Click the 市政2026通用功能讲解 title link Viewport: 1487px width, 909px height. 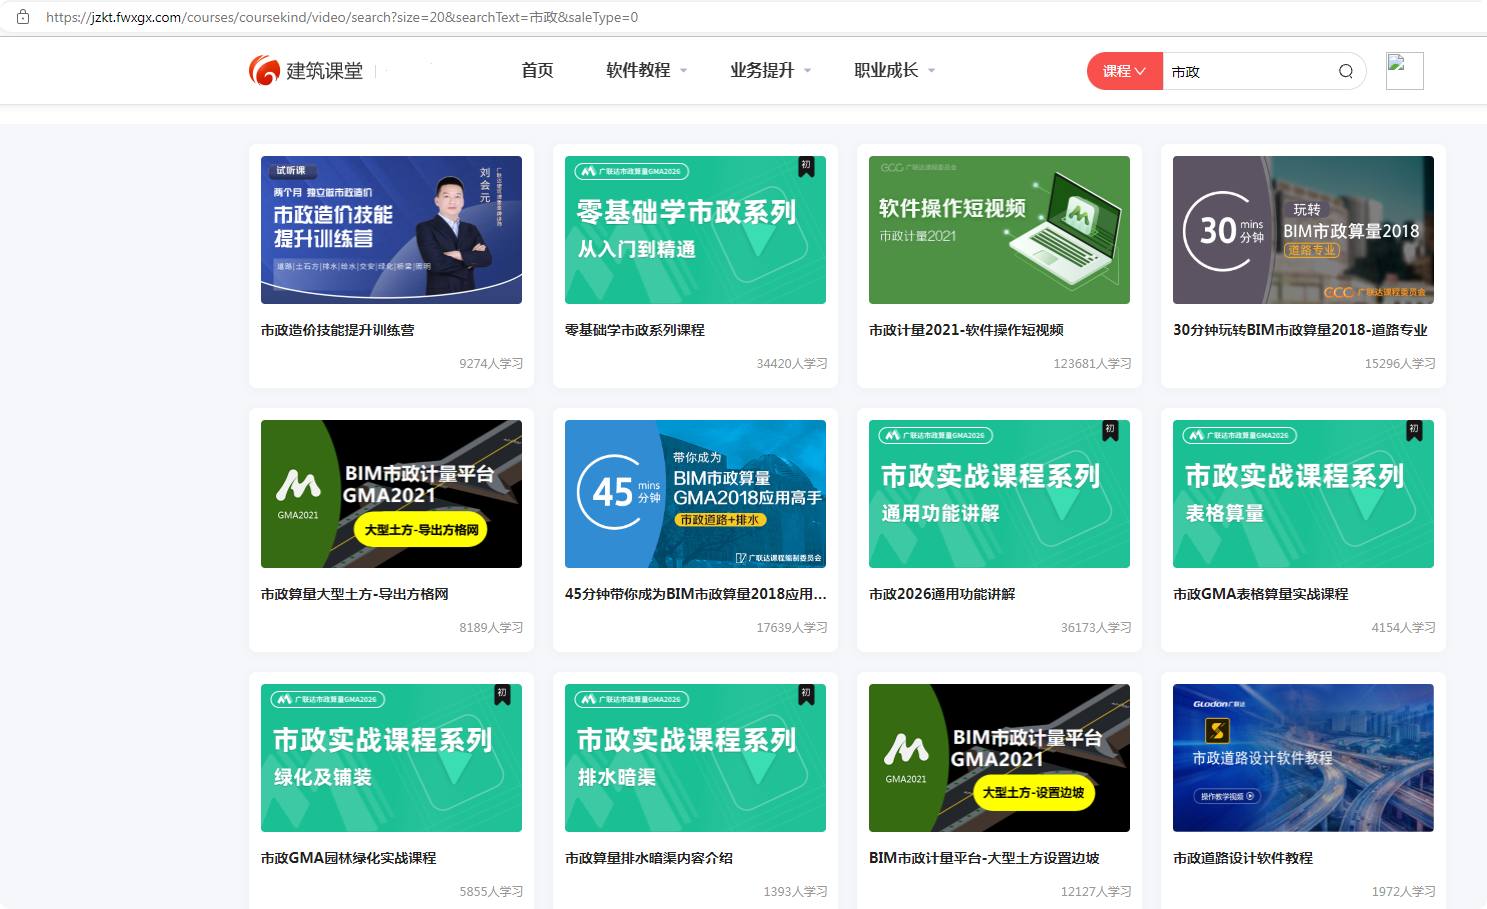coord(942,594)
